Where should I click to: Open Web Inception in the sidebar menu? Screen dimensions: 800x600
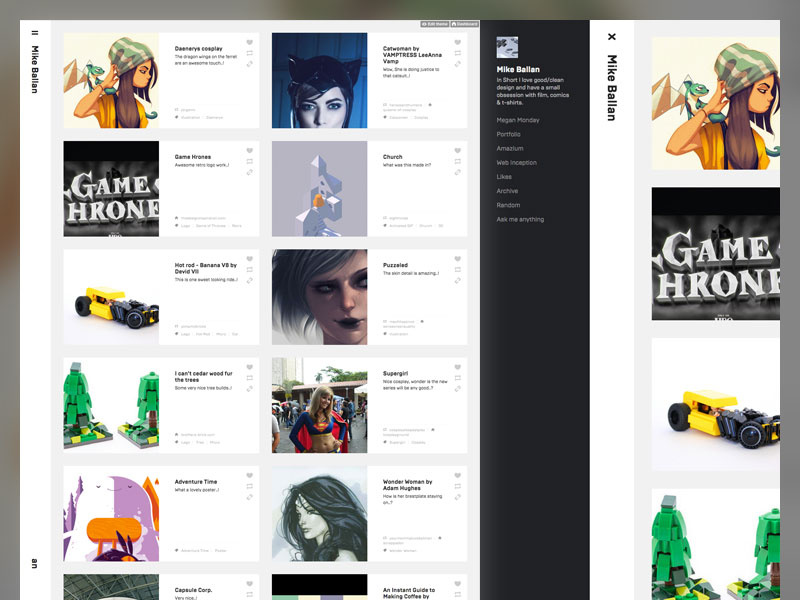point(516,163)
